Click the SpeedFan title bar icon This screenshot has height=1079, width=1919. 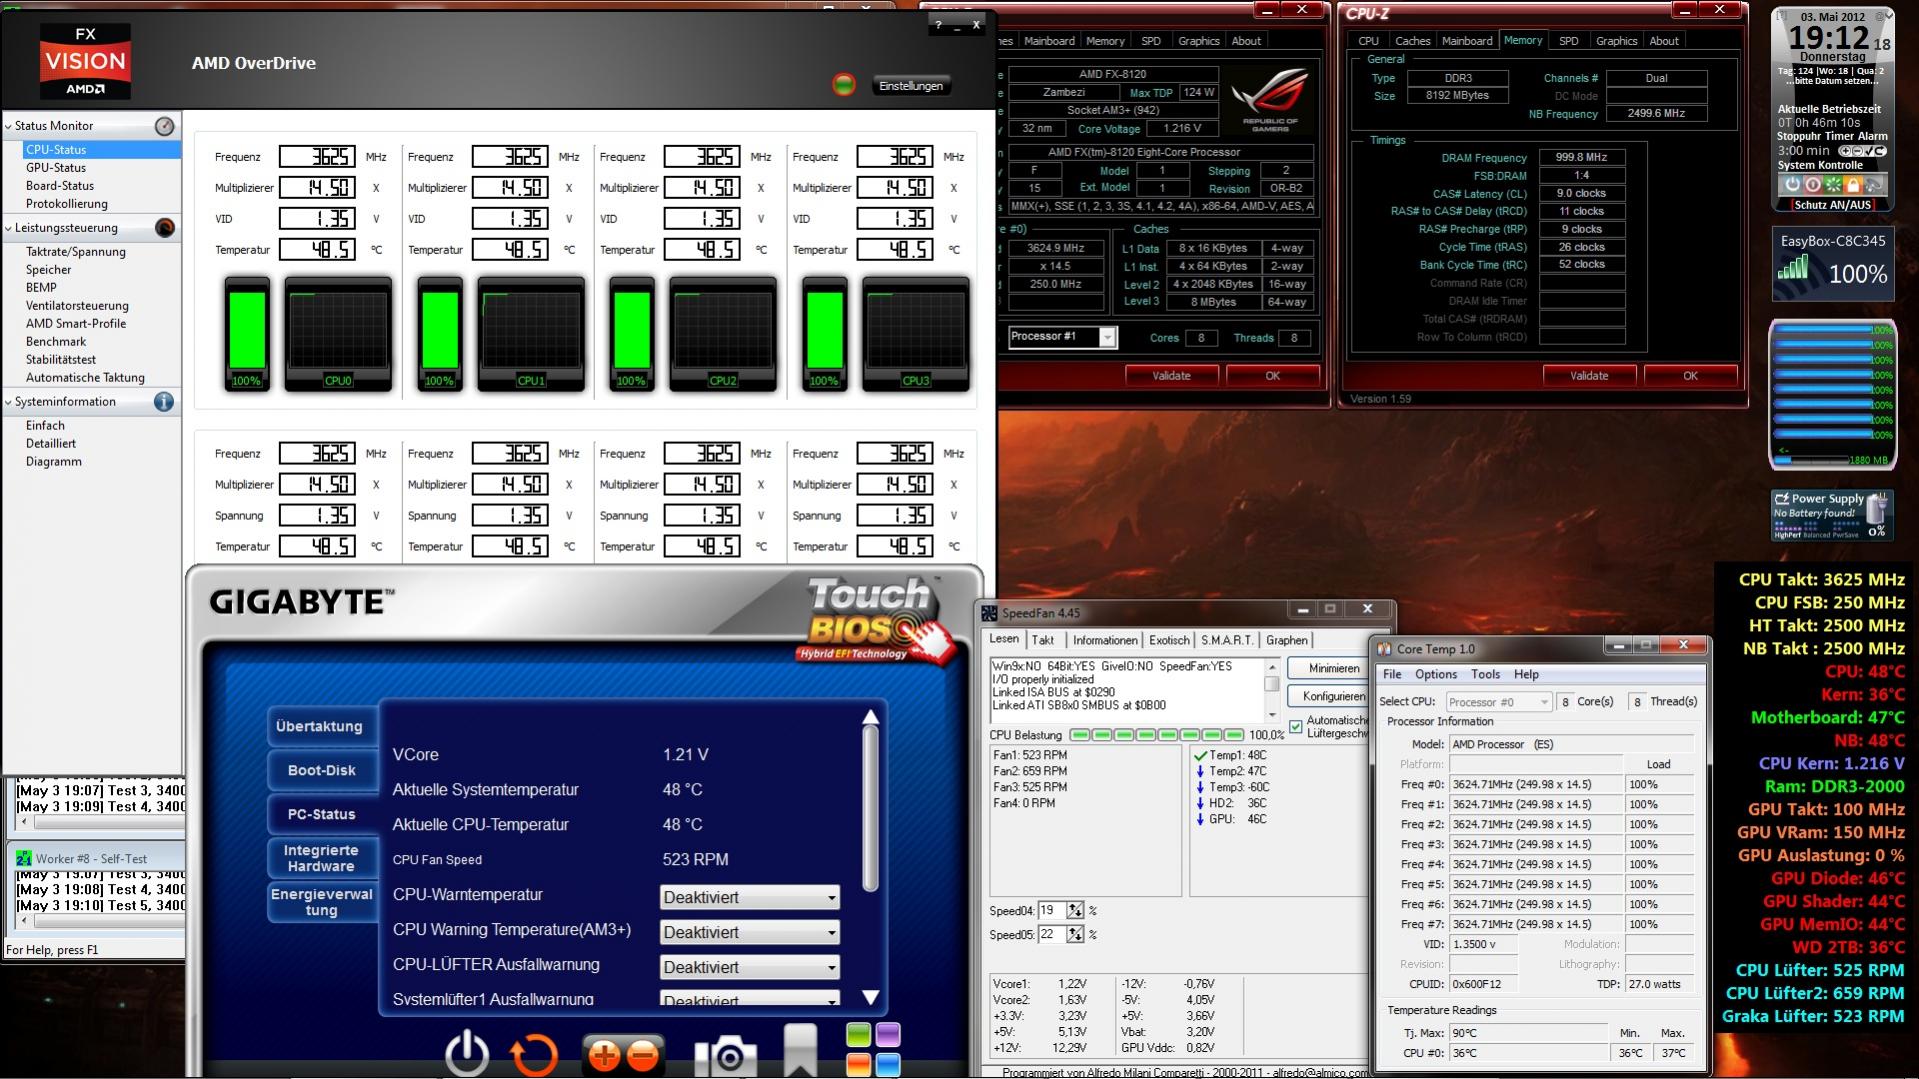tap(989, 613)
